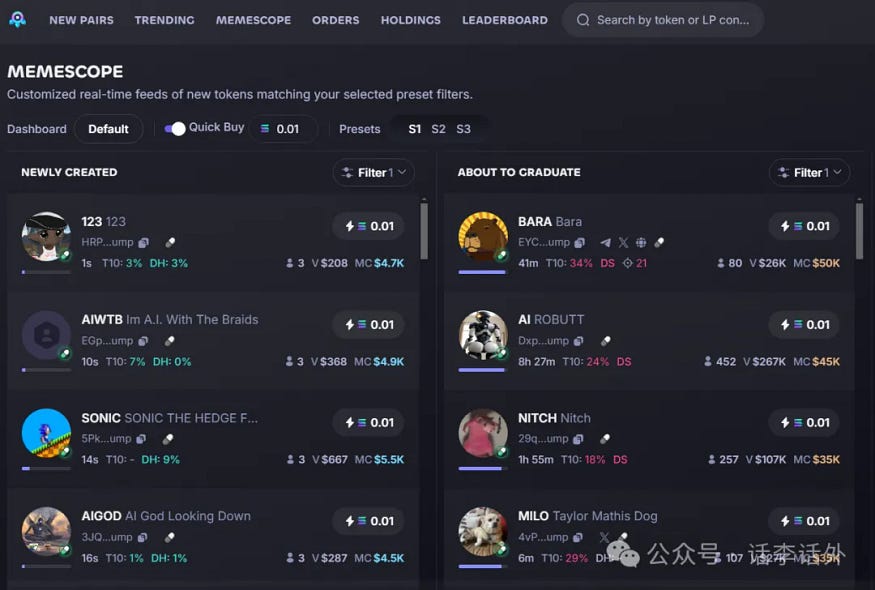This screenshot has height=590, width=875.
Task: Open the Default dashboard selector
Action: [x=108, y=129]
